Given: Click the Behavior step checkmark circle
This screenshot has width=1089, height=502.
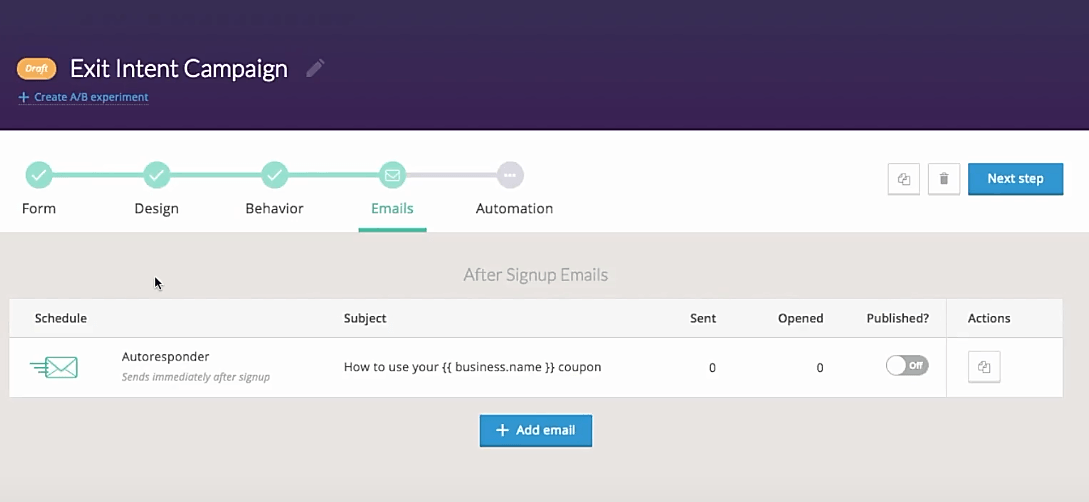Looking at the screenshot, I should tap(275, 175).
